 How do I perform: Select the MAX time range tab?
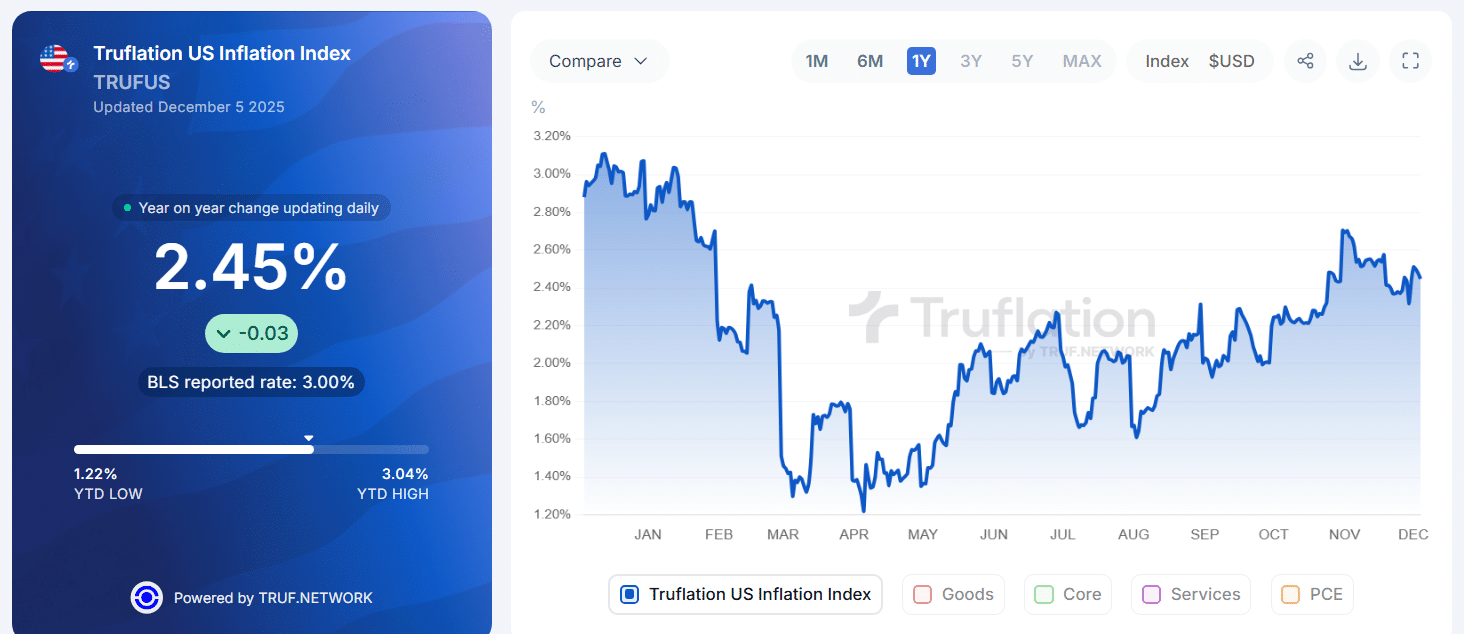[1082, 61]
